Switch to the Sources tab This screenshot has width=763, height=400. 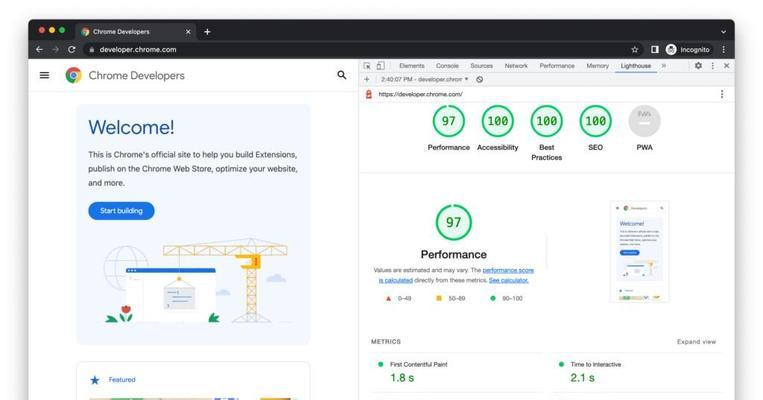481,66
